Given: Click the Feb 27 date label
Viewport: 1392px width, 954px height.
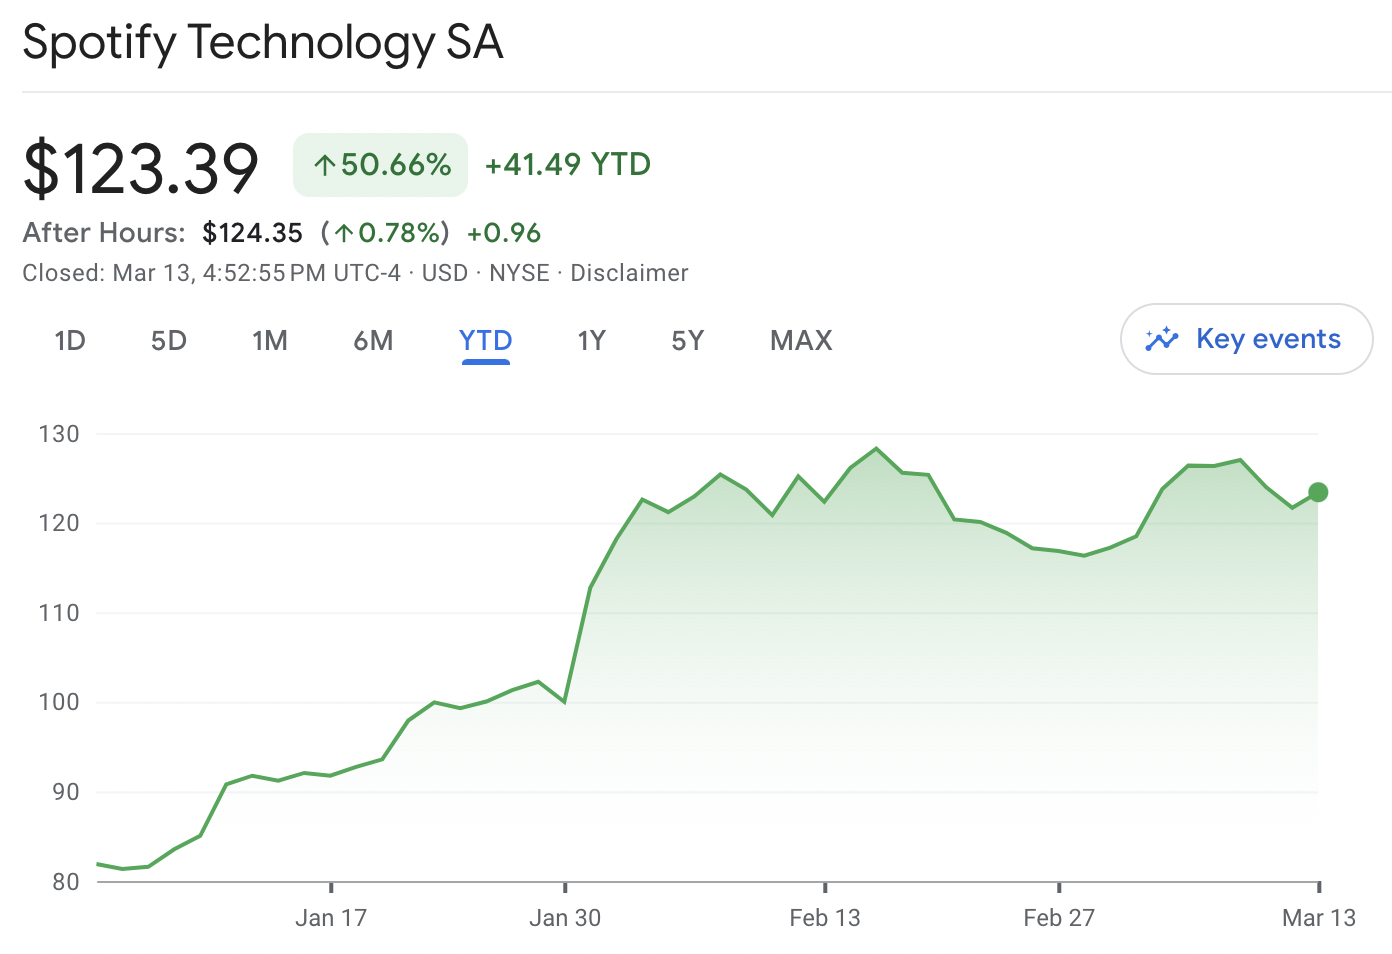Looking at the screenshot, I should tap(1059, 918).
